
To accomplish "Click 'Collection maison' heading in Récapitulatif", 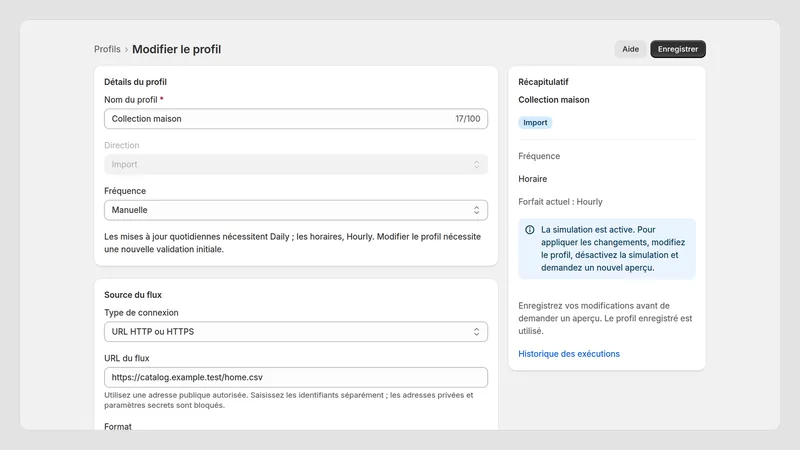I will tap(554, 100).
